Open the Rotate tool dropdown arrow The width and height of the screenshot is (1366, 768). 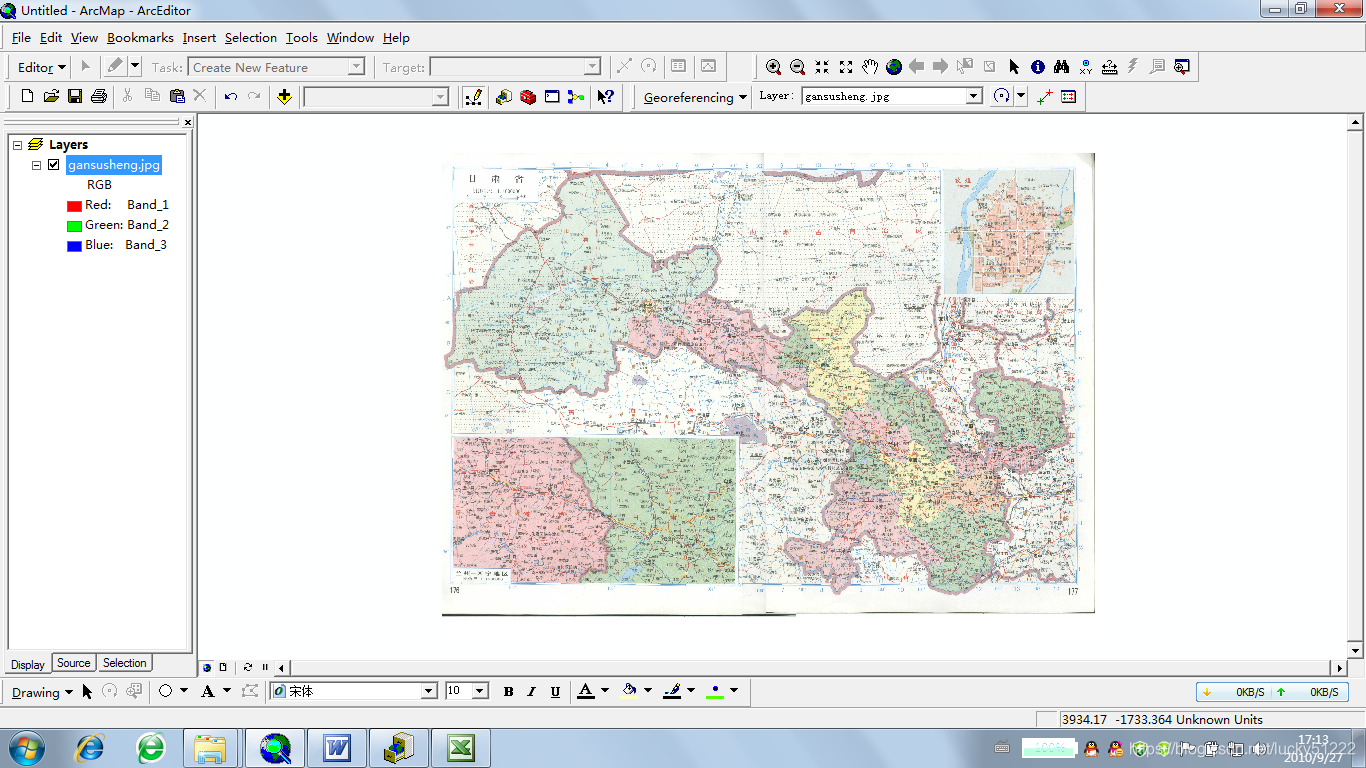[x=1021, y=97]
